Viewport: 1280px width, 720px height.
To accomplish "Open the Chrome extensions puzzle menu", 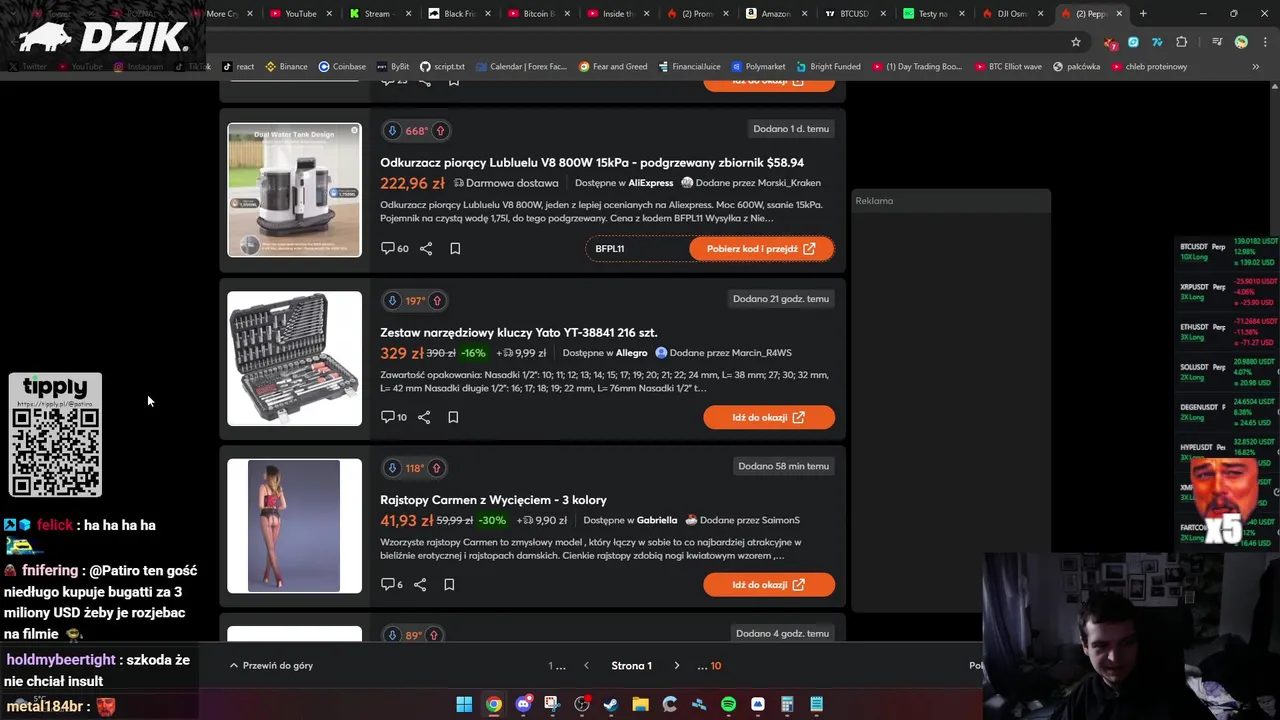I will (1182, 42).
